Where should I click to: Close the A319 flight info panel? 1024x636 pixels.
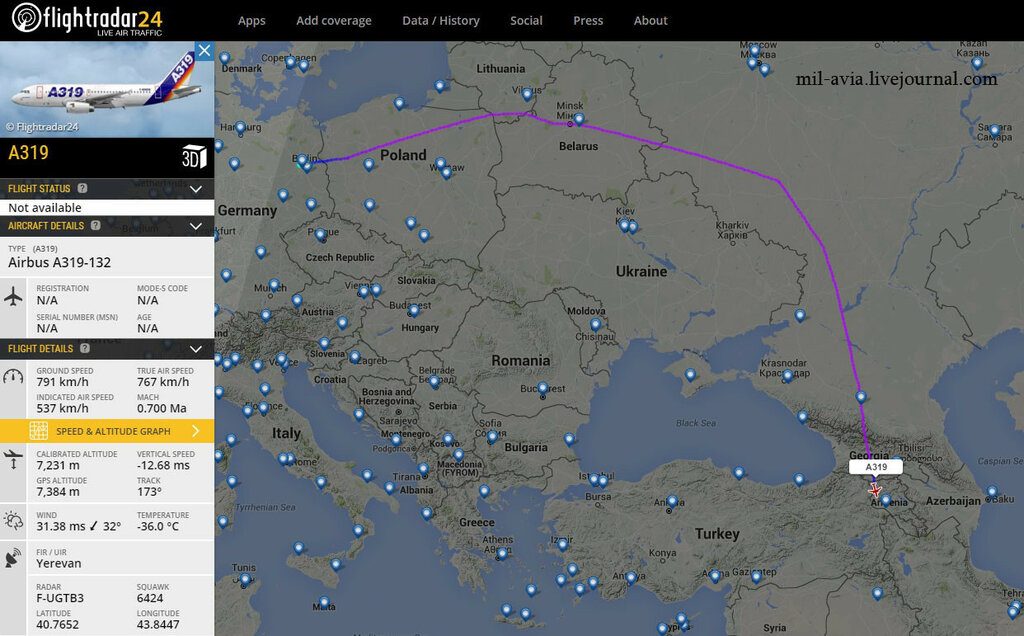204,50
